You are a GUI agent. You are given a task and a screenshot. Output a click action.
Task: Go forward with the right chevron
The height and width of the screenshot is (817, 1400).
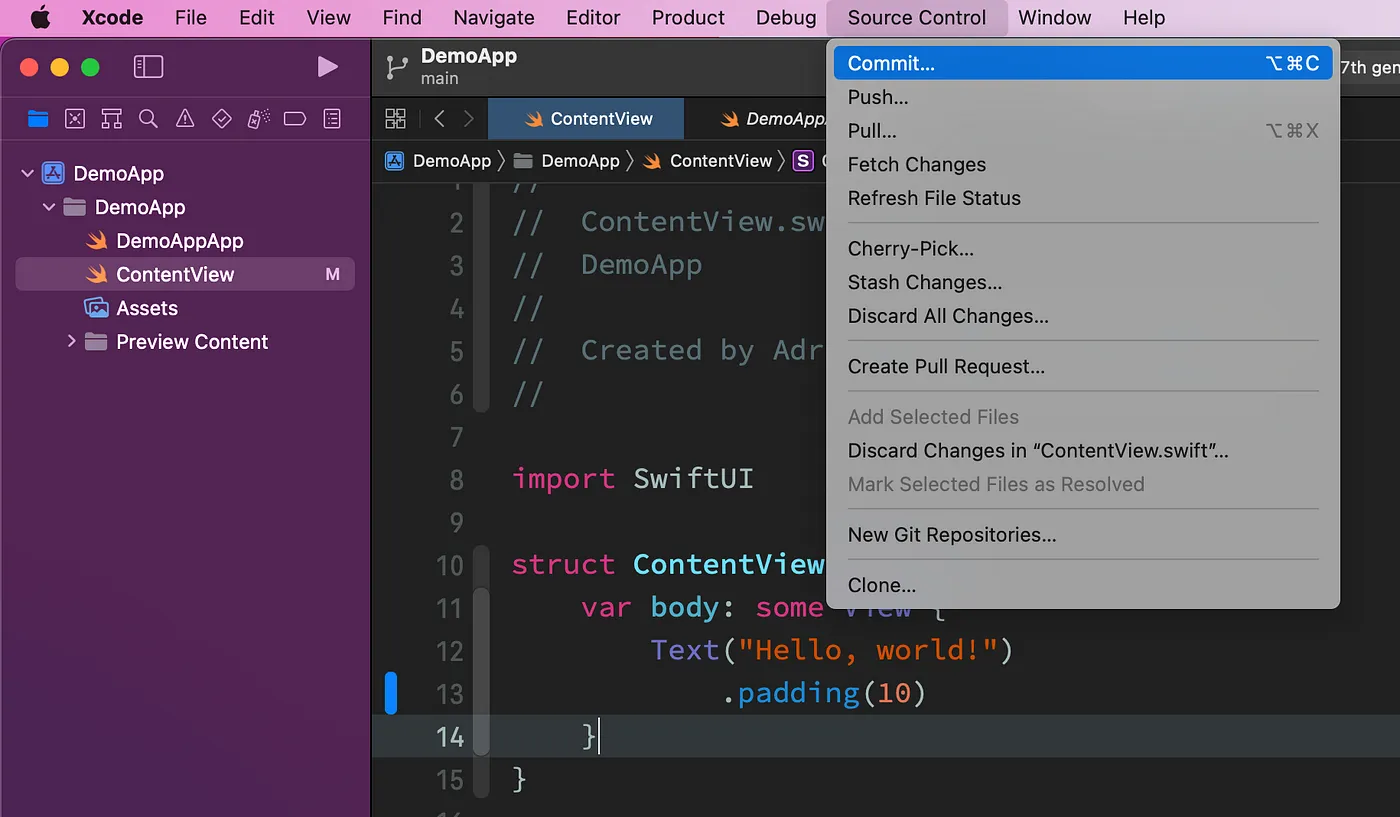pos(469,119)
